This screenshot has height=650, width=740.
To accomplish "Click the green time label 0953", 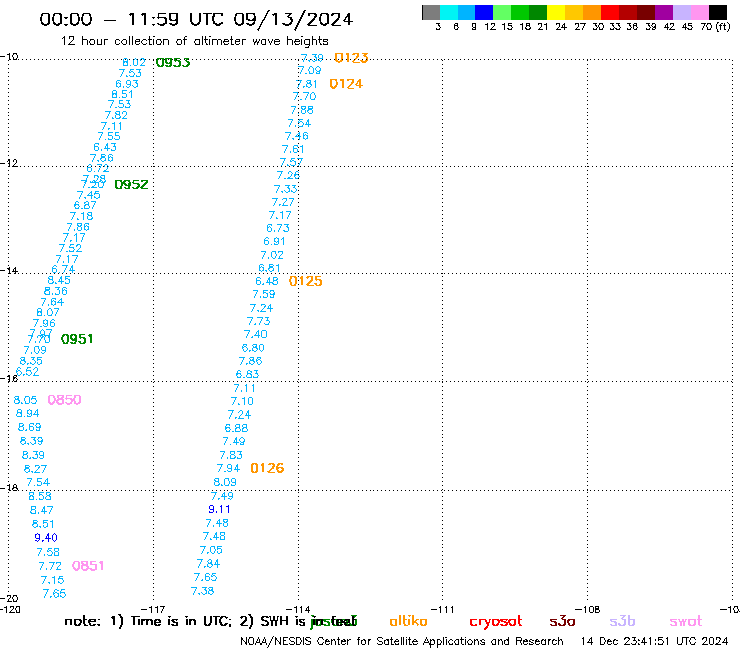I will (173, 62).
